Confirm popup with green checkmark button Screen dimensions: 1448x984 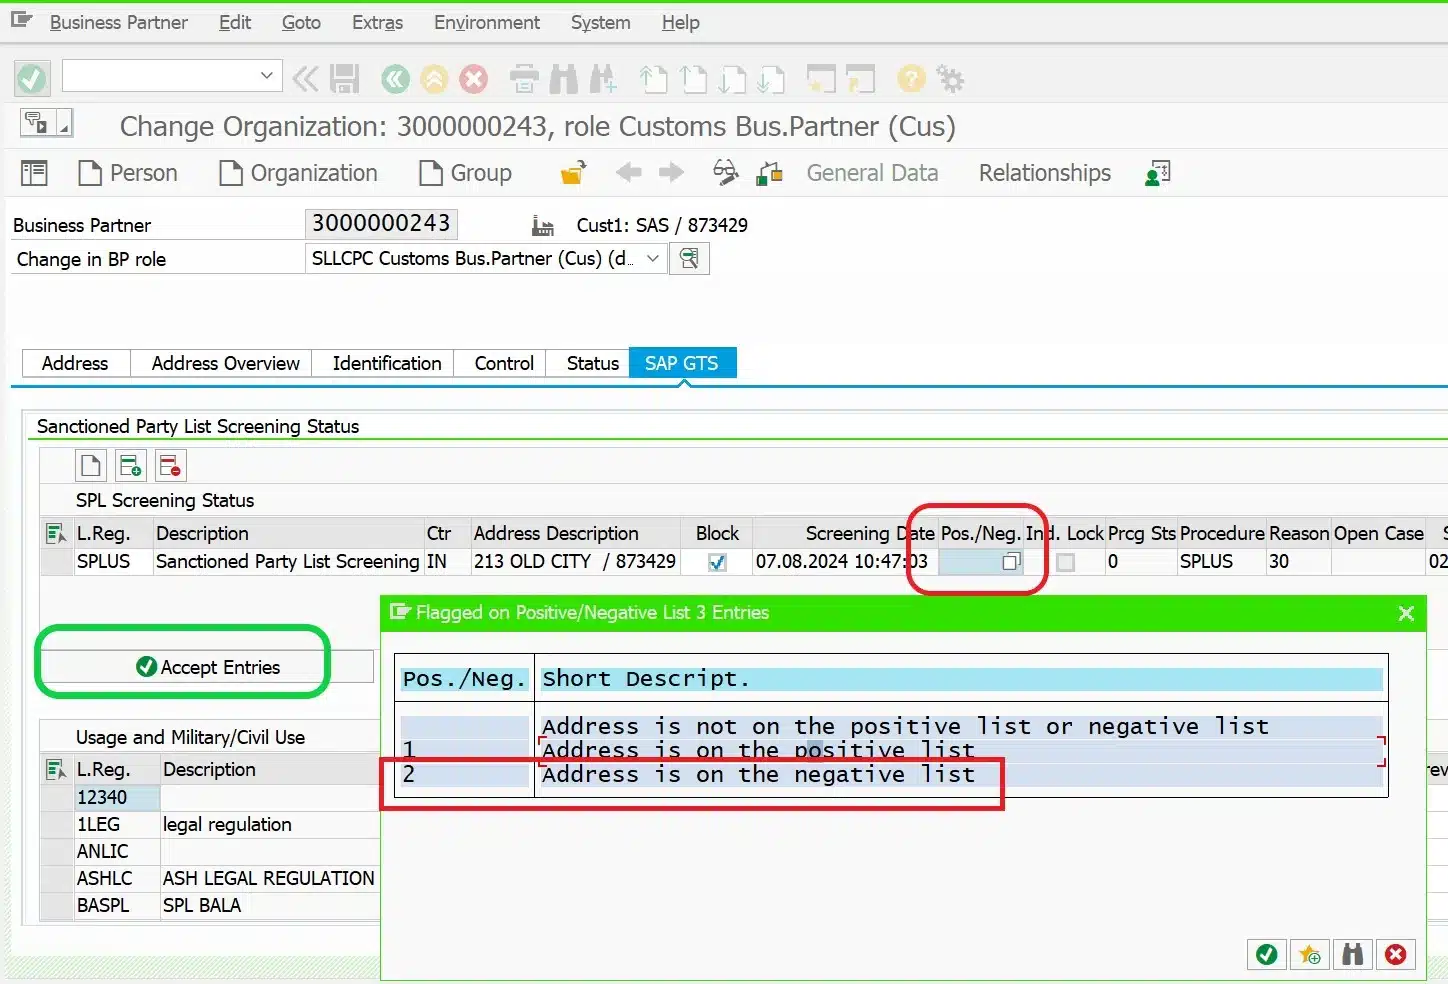[x=1267, y=955]
